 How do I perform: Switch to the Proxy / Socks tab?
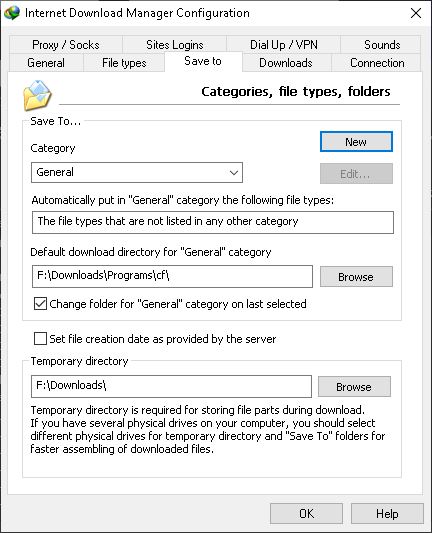tap(66, 45)
